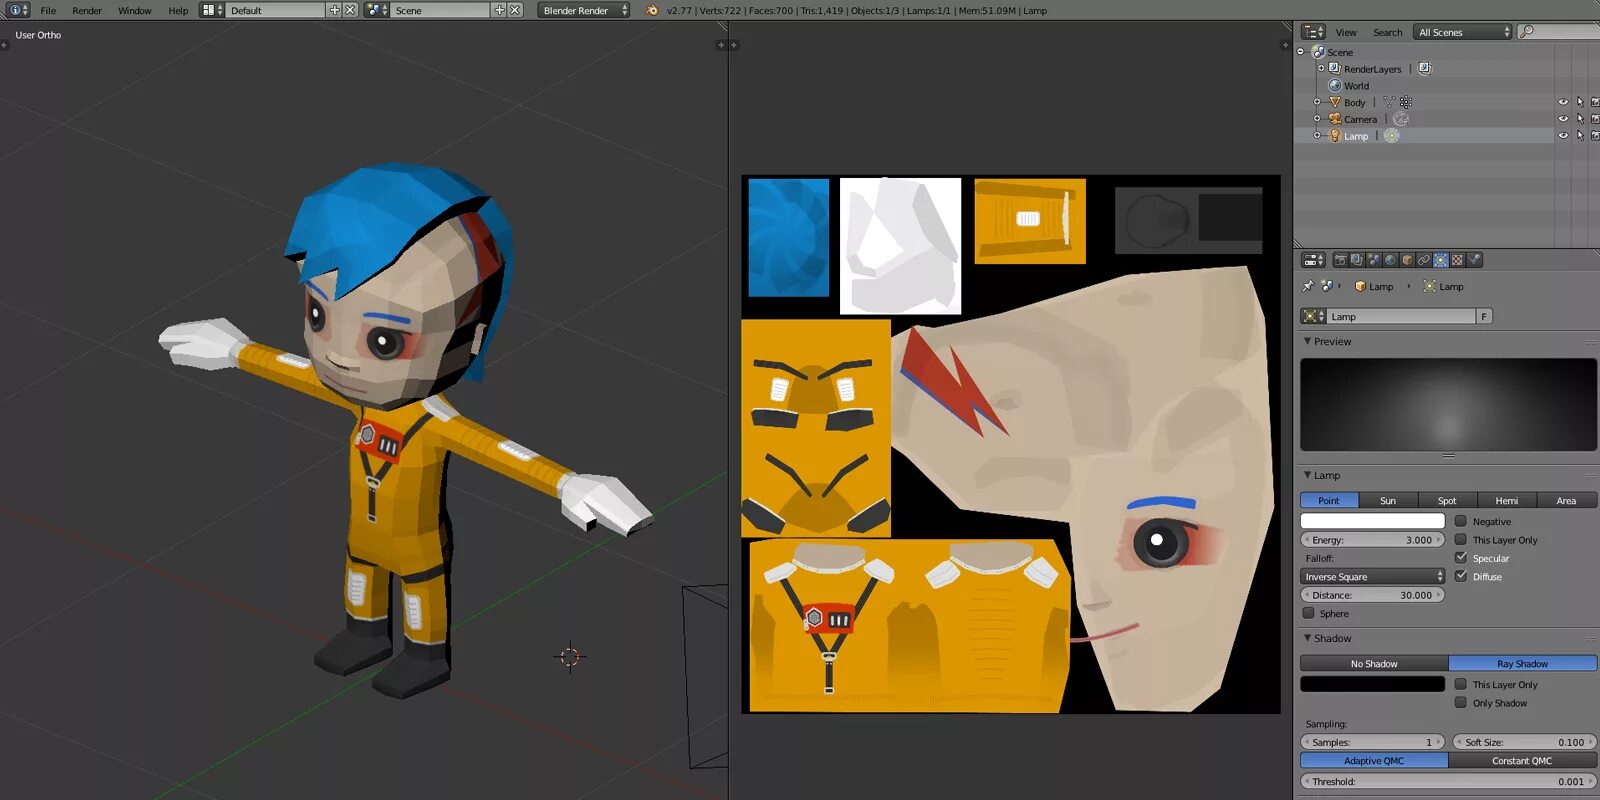The height and width of the screenshot is (800, 1600).
Task: Open the Window menu
Action: [x=135, y=11]
